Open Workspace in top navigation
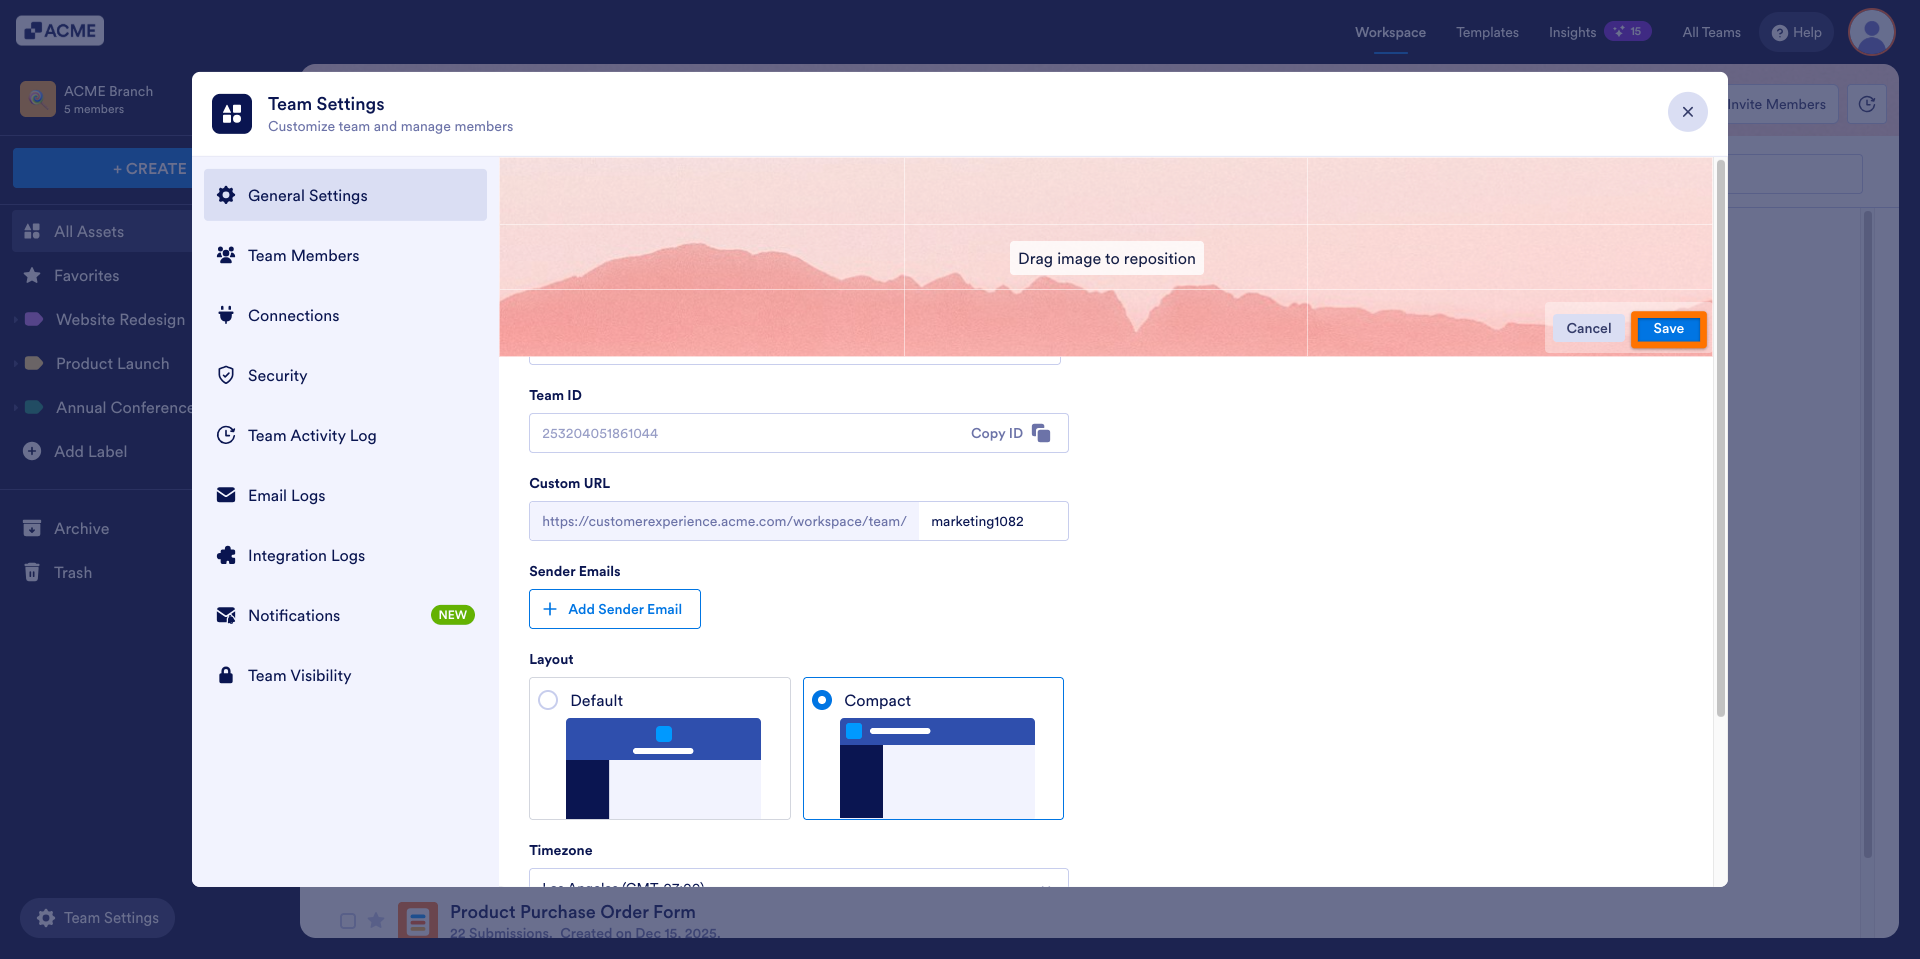This screenshot has height=959, width=1920. [x=1390, y=32]
